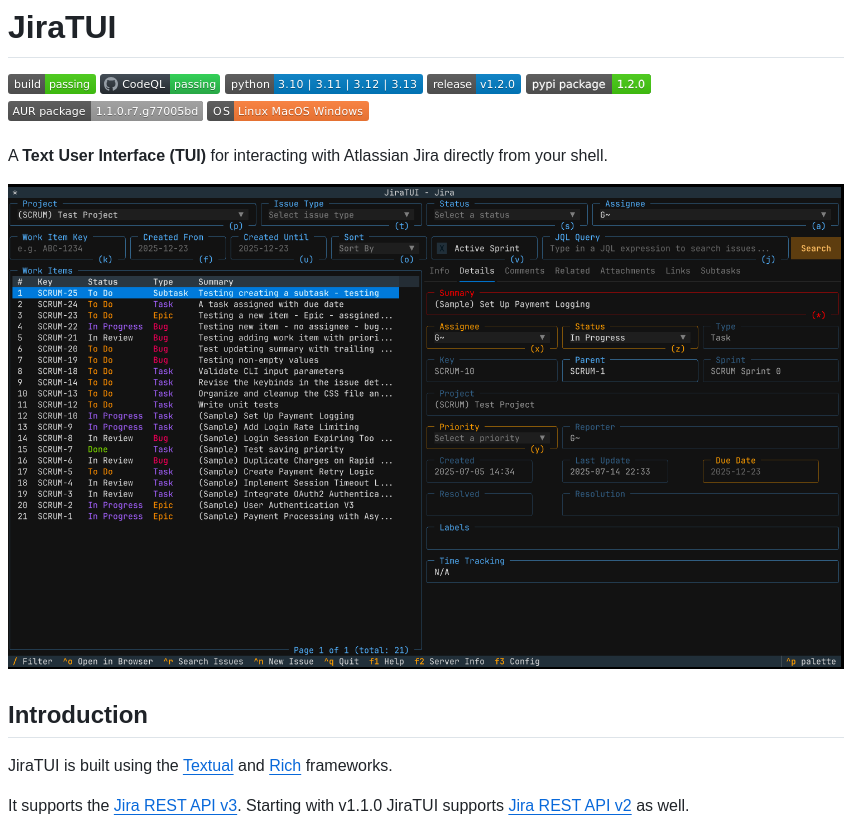This screenshot has width=850, height=821.
Task: Click the orange Search button
Action: (x=815, y=248)
